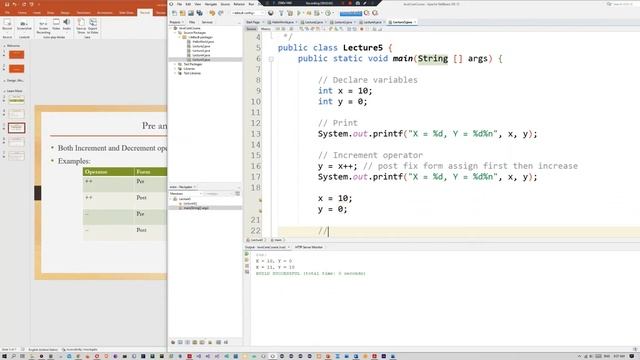Click New File icon in NetBeans toolbar
Screen dimensions: 640x360
point(174,13)
